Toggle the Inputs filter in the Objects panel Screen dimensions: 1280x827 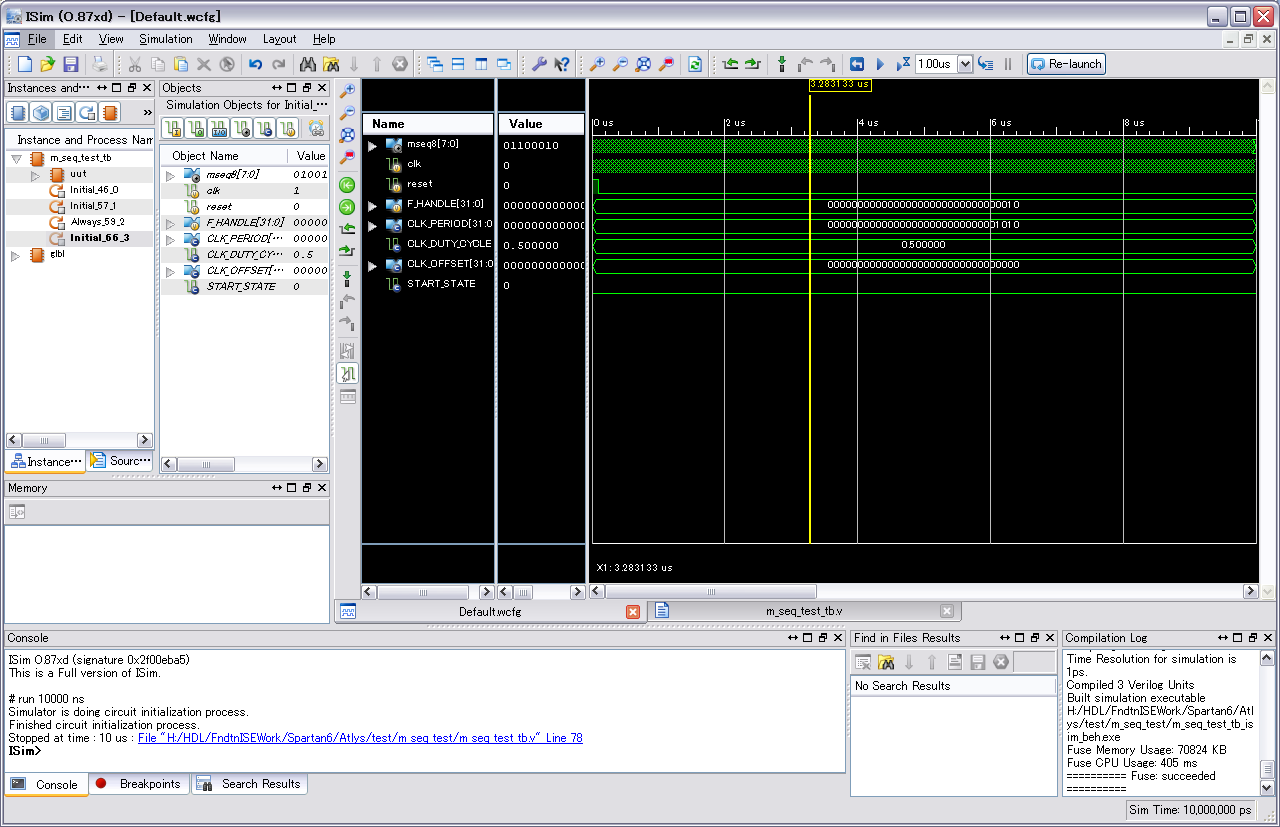(172, 128)
